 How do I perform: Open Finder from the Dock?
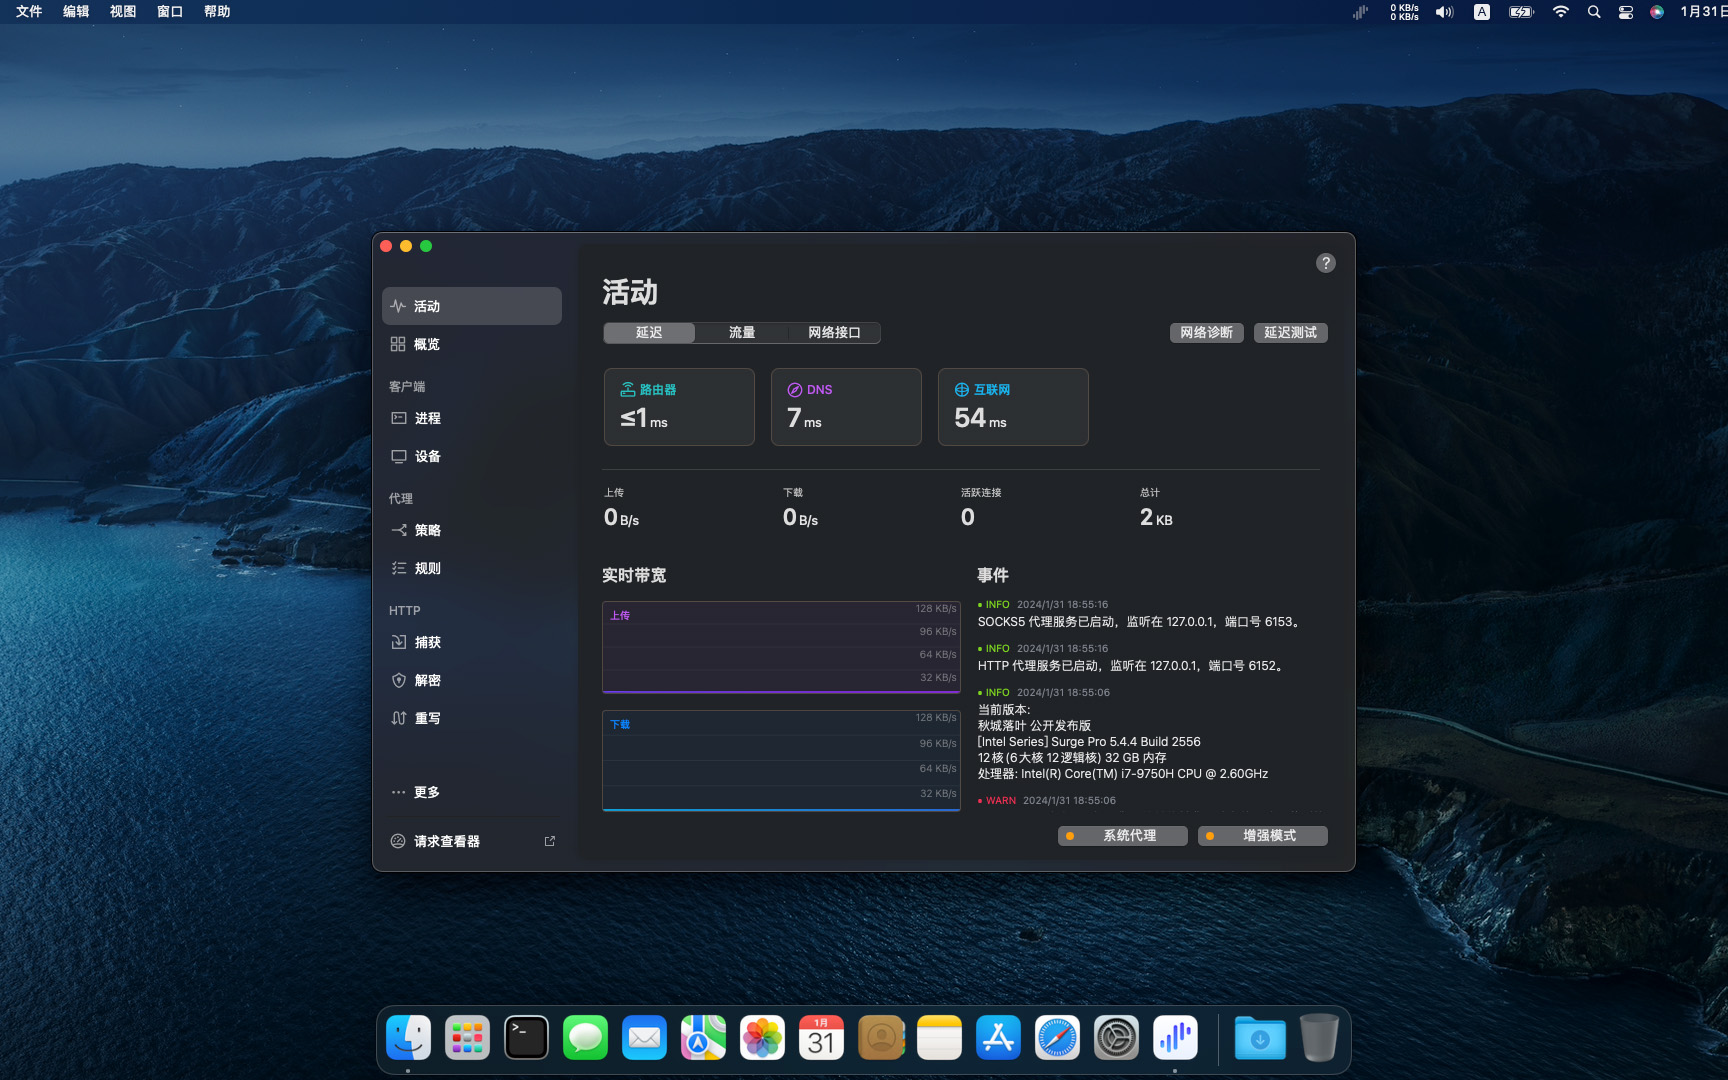[408, 1038]
